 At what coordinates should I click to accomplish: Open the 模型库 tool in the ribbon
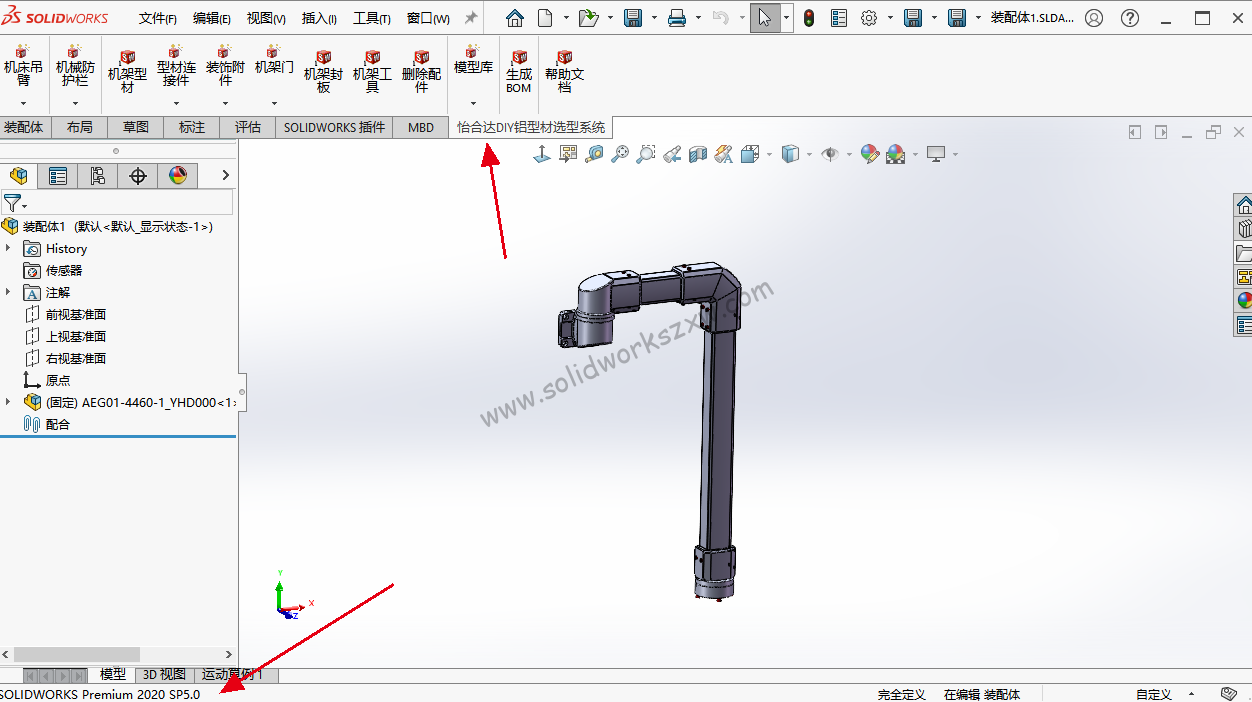[472, 64]
